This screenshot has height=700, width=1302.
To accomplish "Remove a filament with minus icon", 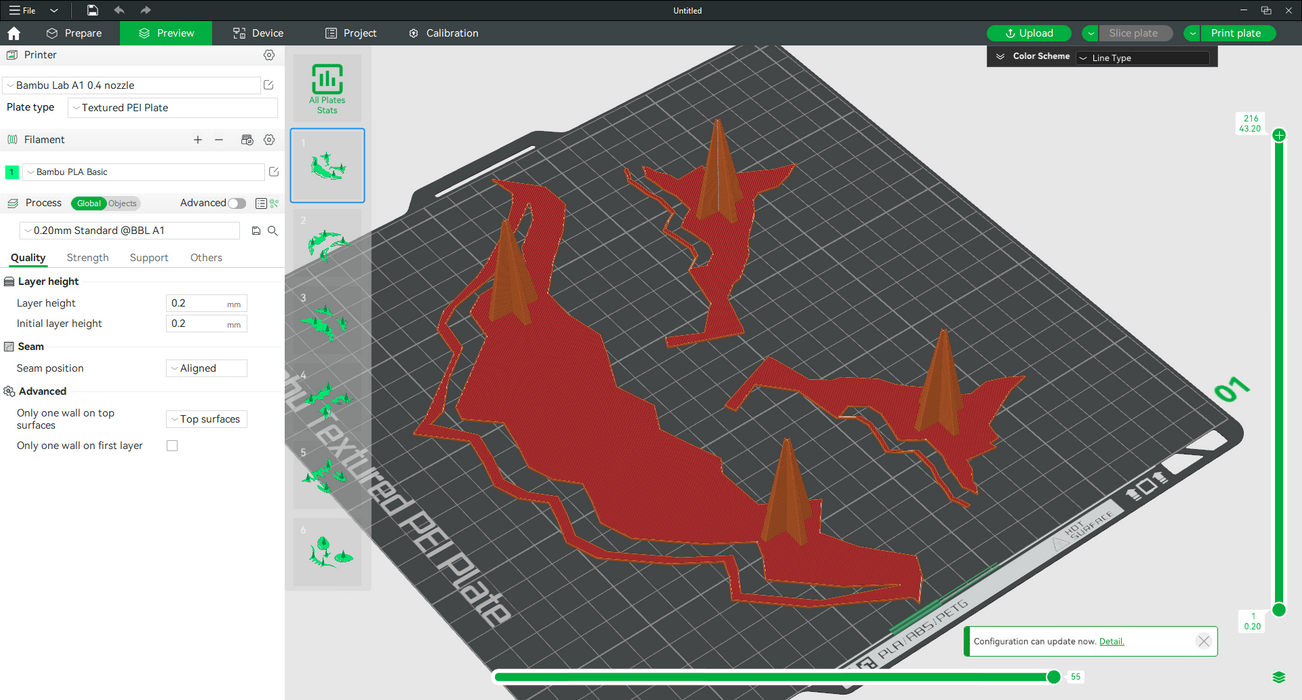I will click(x=219, y=140).
